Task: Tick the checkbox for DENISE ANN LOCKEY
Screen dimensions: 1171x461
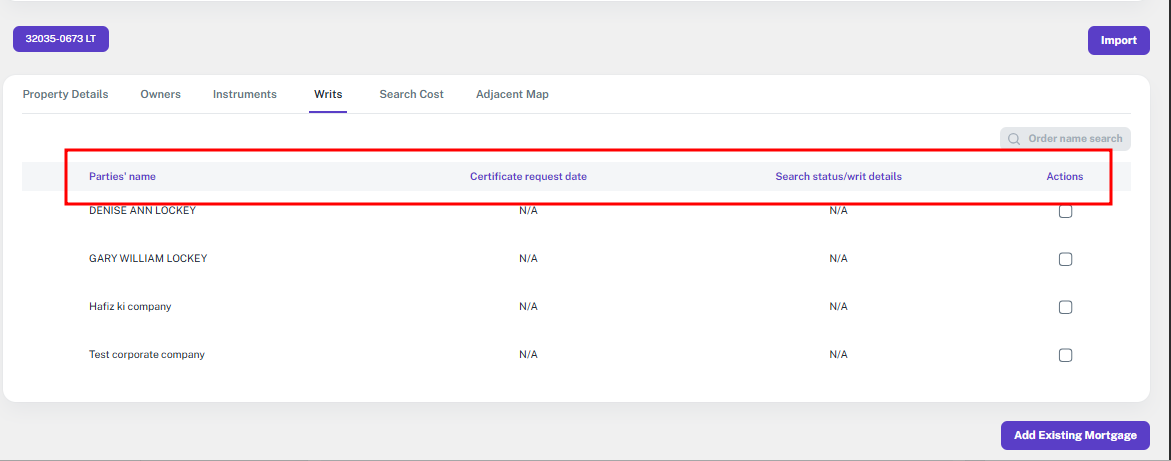Action: (x=1065, y=211)
